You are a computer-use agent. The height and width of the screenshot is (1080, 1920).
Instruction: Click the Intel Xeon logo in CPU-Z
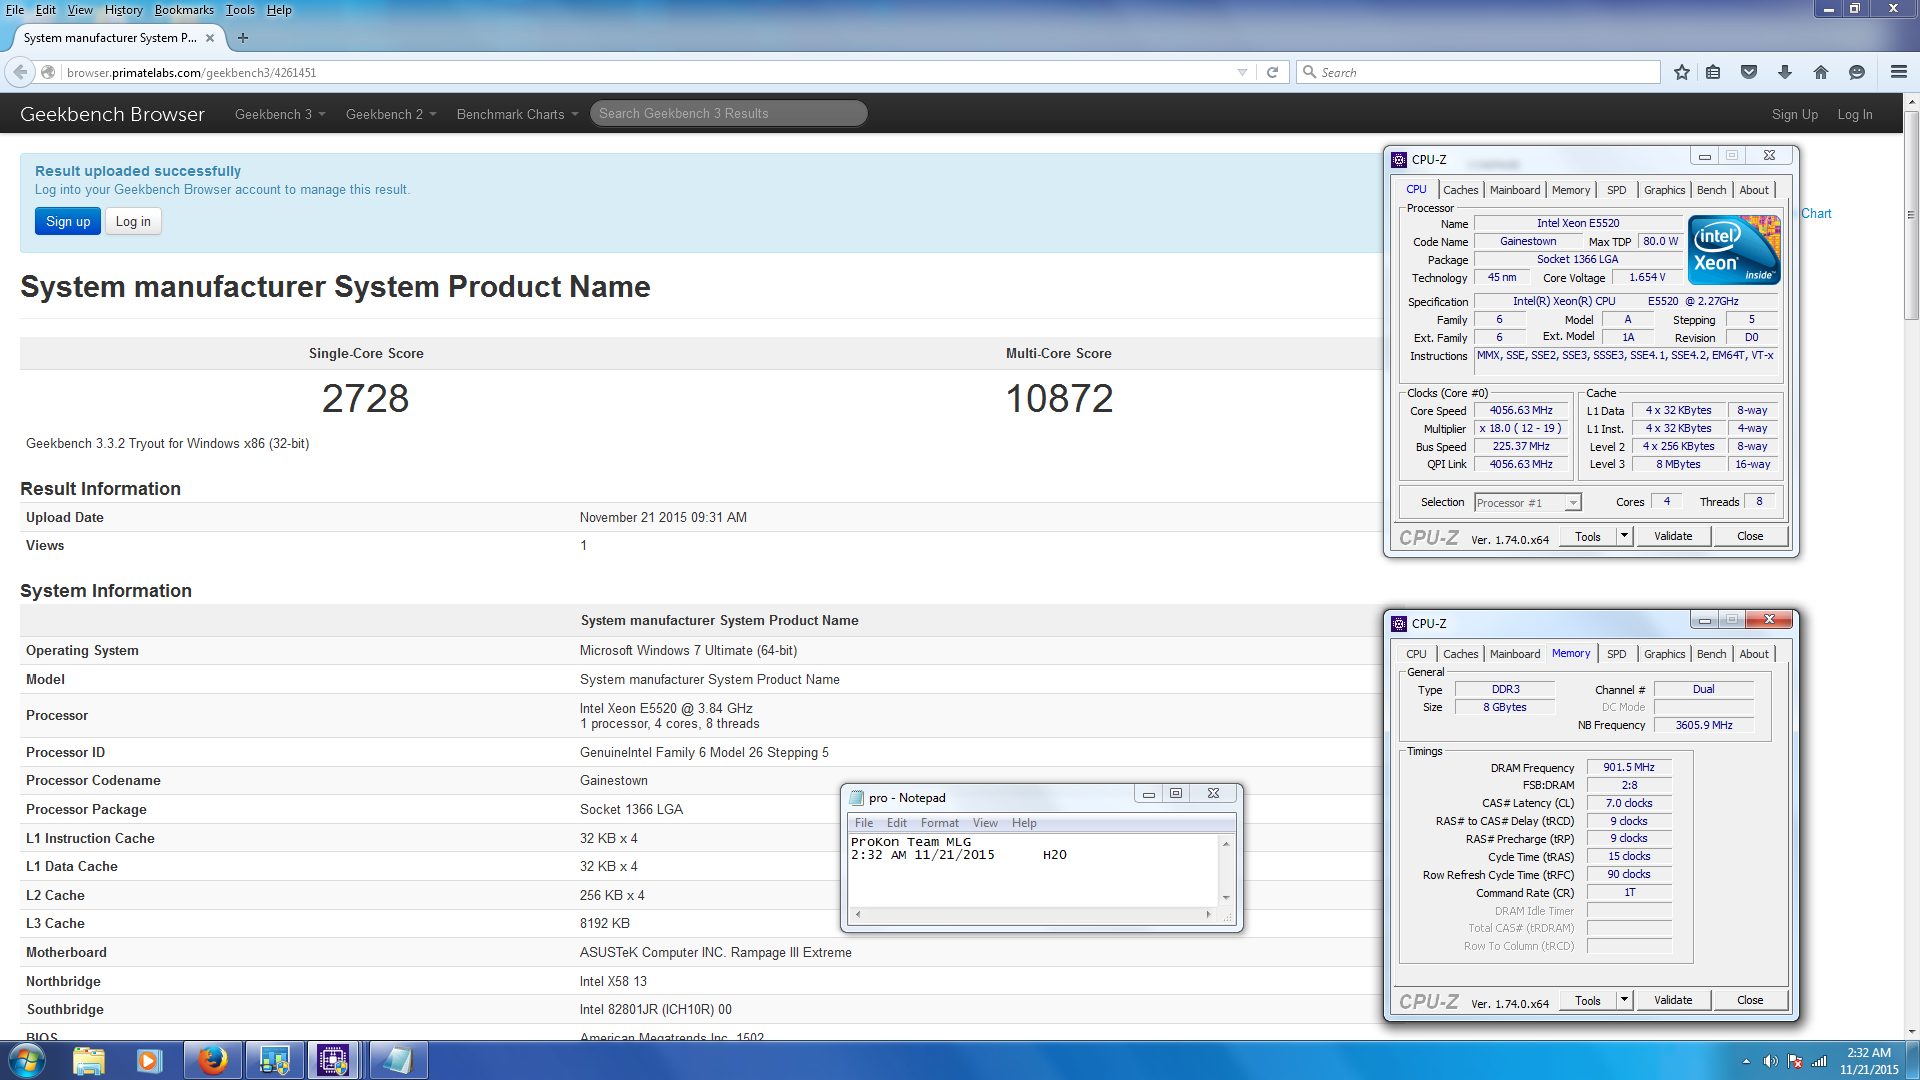pos(1734,250)
